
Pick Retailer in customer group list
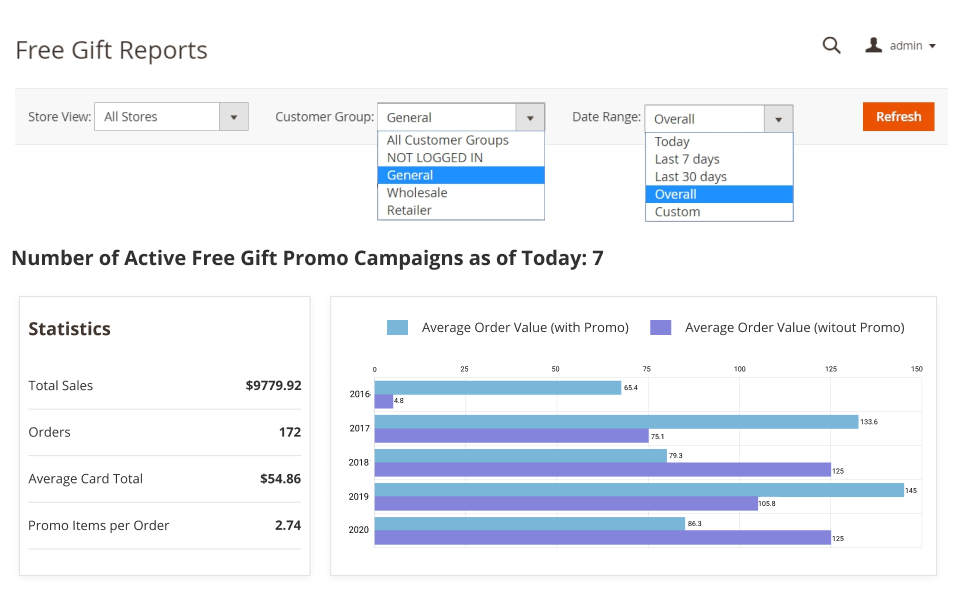[409, 210]
